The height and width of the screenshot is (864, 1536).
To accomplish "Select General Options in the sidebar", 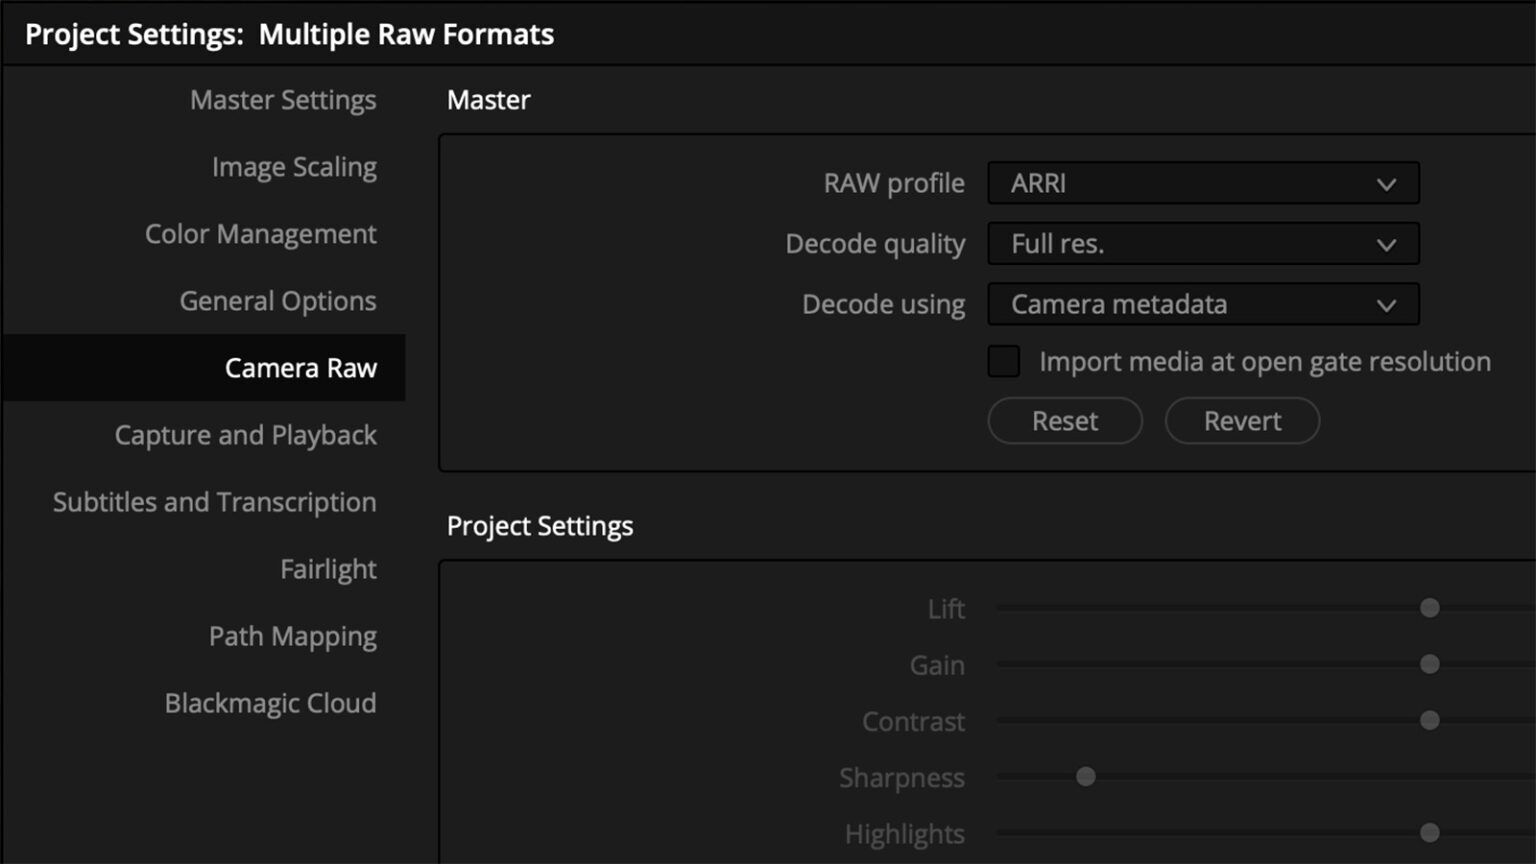I will [x=277, y=301].
